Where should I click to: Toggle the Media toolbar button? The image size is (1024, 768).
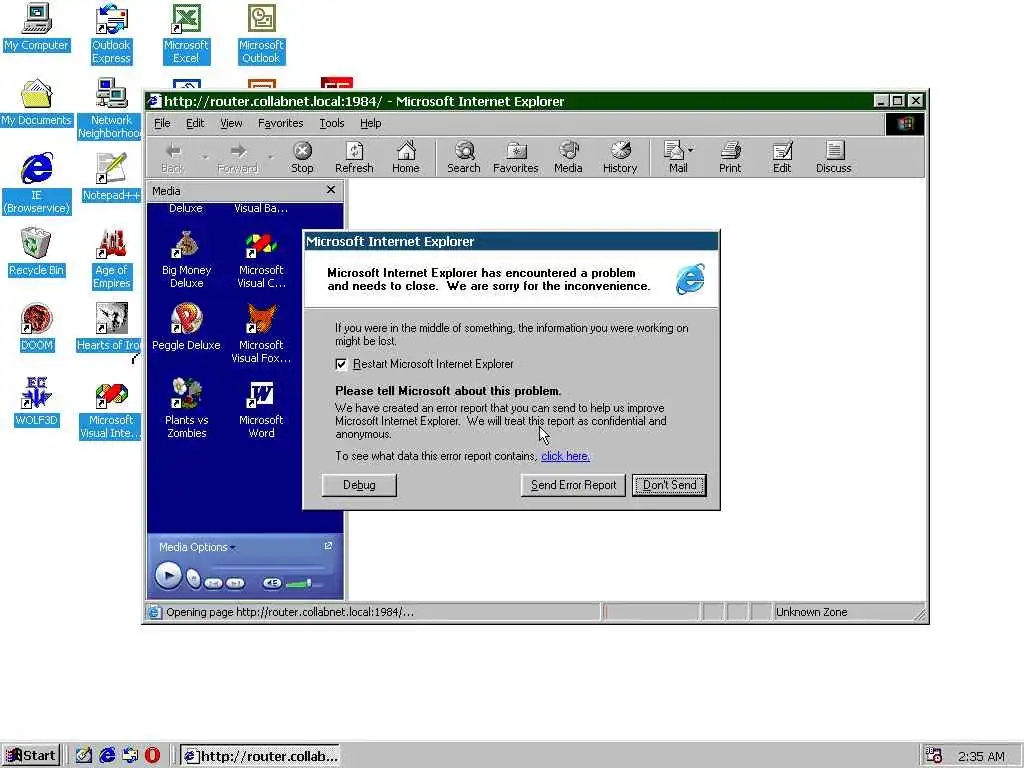tap(568, 157)
